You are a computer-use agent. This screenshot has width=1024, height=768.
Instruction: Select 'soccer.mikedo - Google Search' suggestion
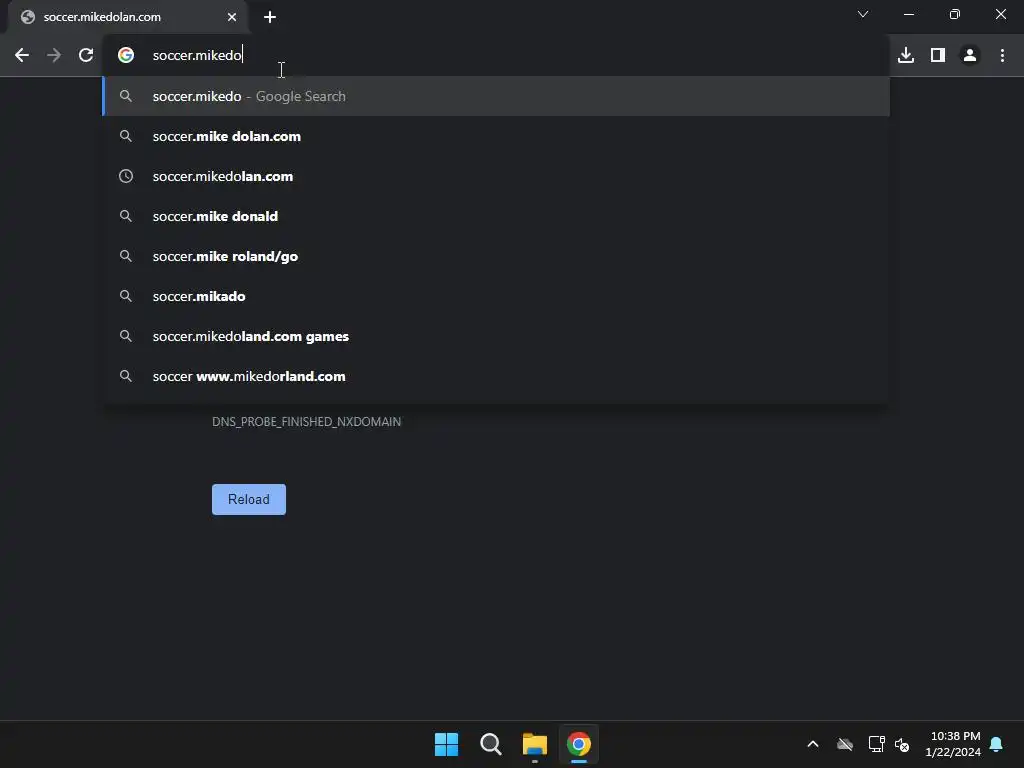pyautogui.click(x=496, y=96)
